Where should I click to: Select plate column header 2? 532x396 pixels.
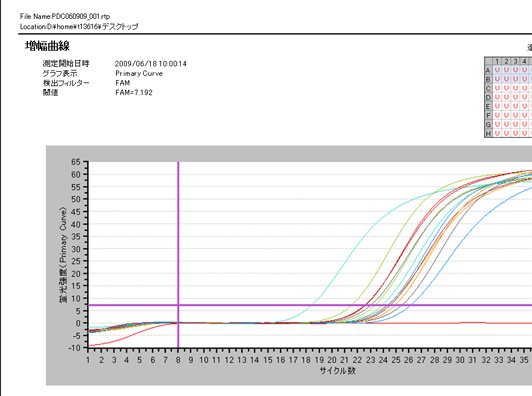coord(506,61)
